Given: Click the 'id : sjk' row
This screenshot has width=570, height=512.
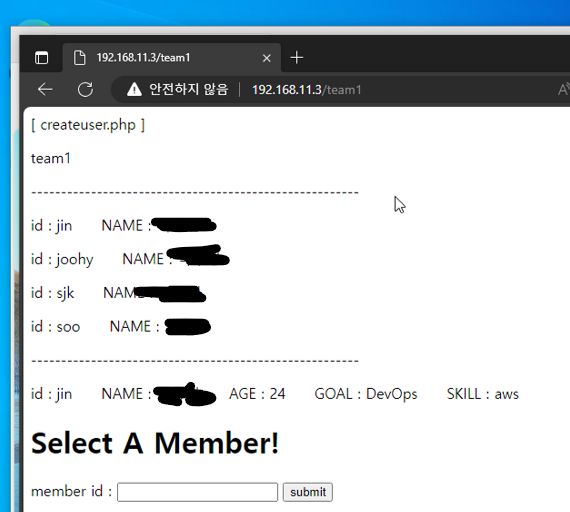Looking at the screenshot, I should pos(119,293).
